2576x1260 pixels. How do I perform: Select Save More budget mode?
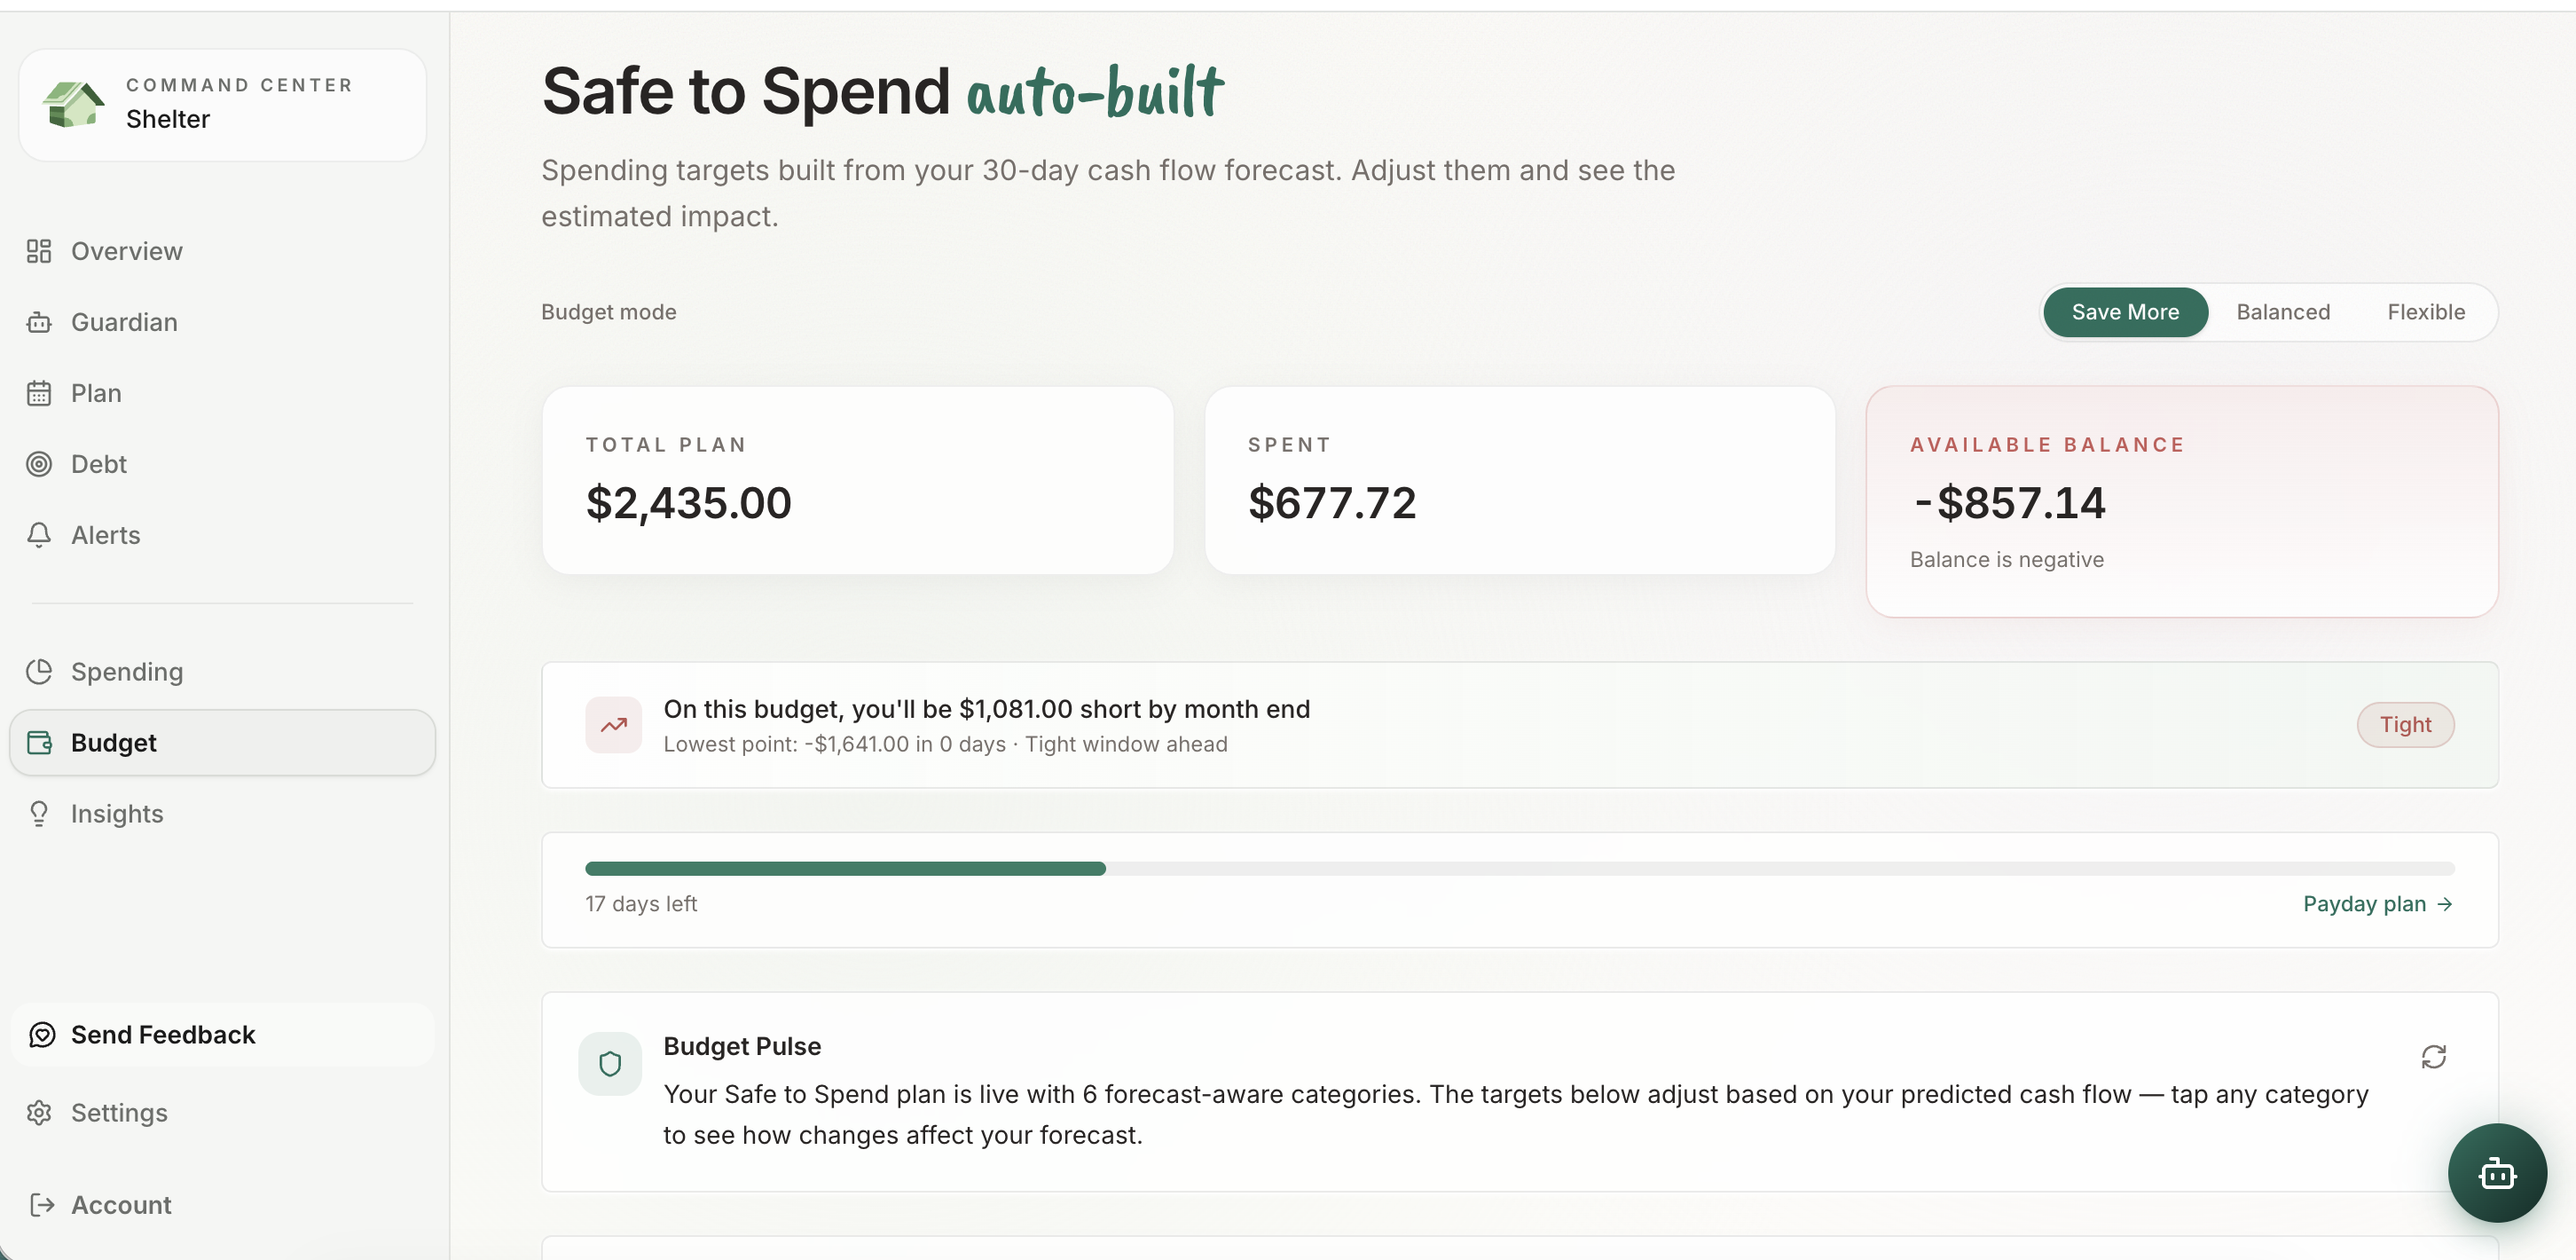[x=2124, y=312]
